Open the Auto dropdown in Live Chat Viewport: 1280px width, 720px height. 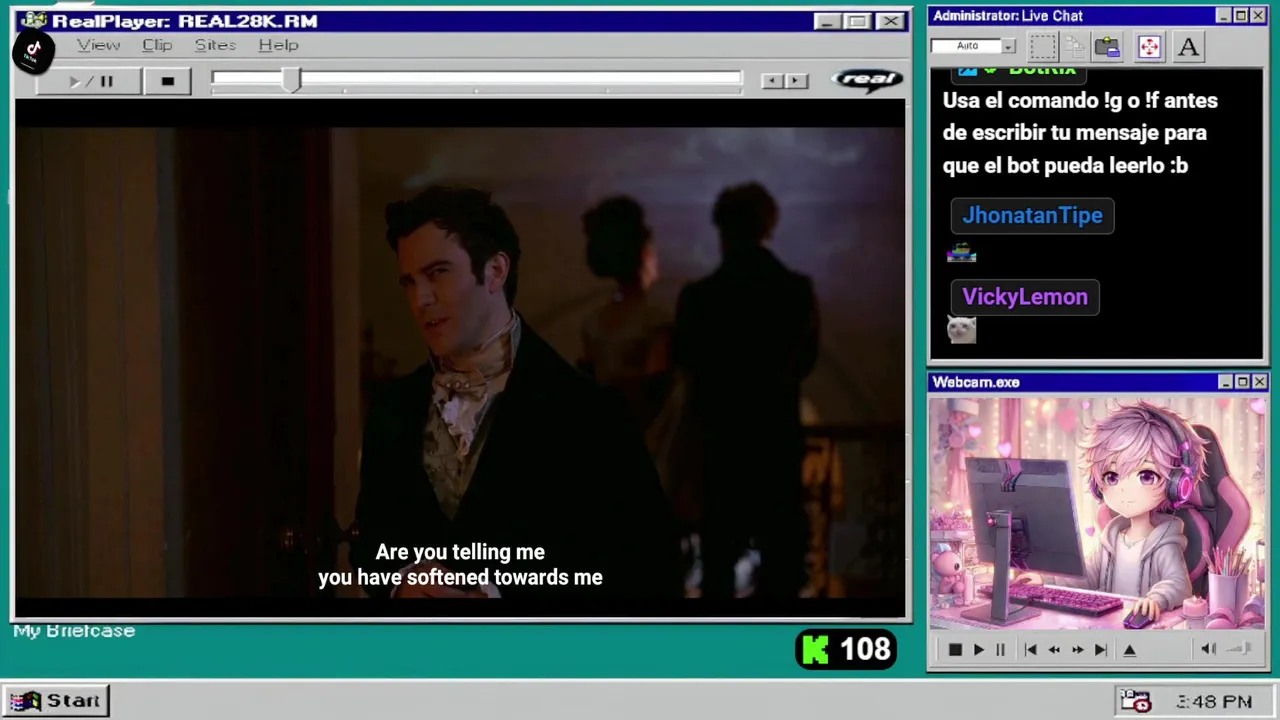[x=1008, y=46]
